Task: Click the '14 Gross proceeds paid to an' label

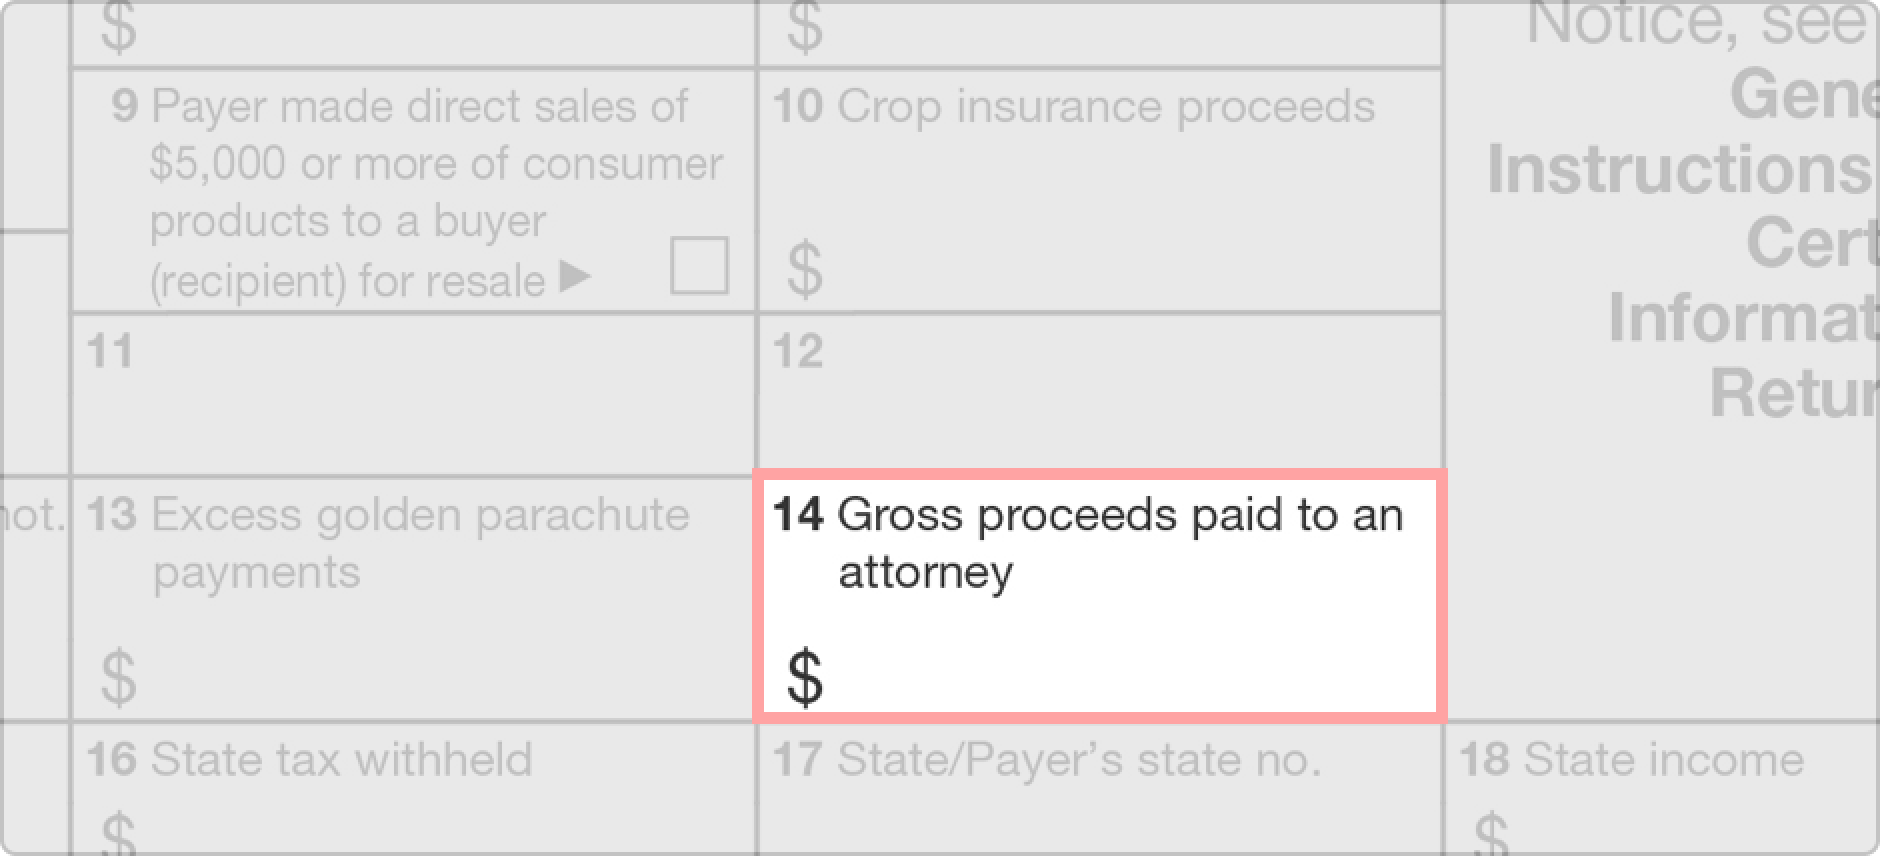Action: click(1088, 515)
